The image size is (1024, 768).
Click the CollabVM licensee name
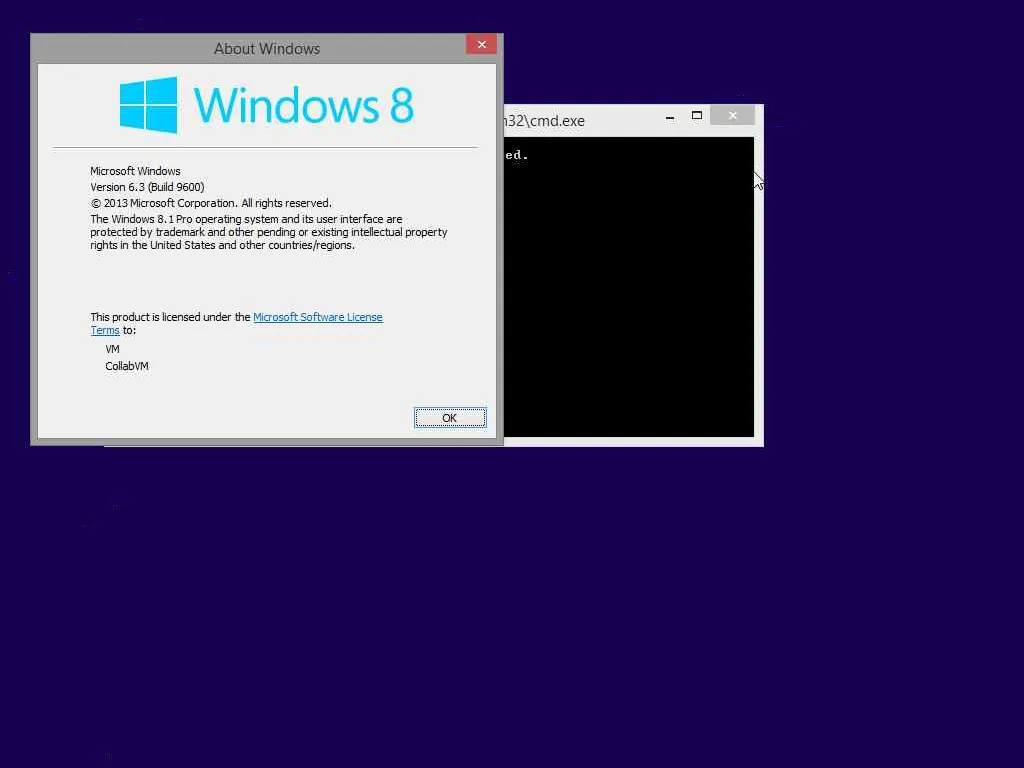click(127, 366)
